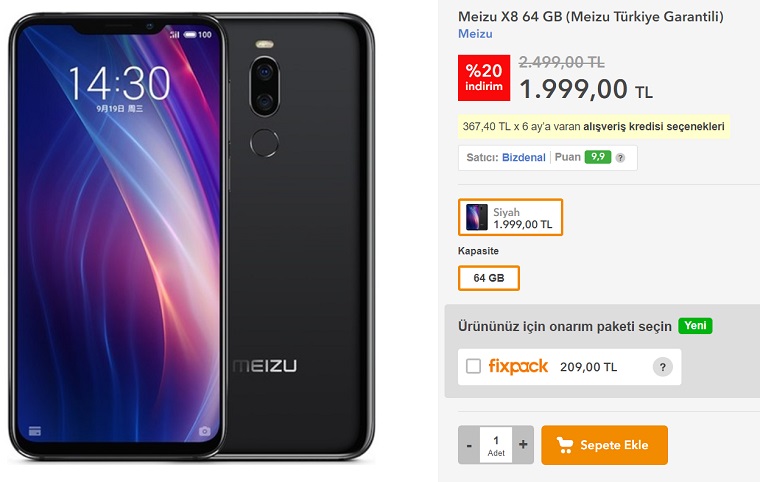
Task: Decrease quantity with the minus button
Action: click(469, 445)
